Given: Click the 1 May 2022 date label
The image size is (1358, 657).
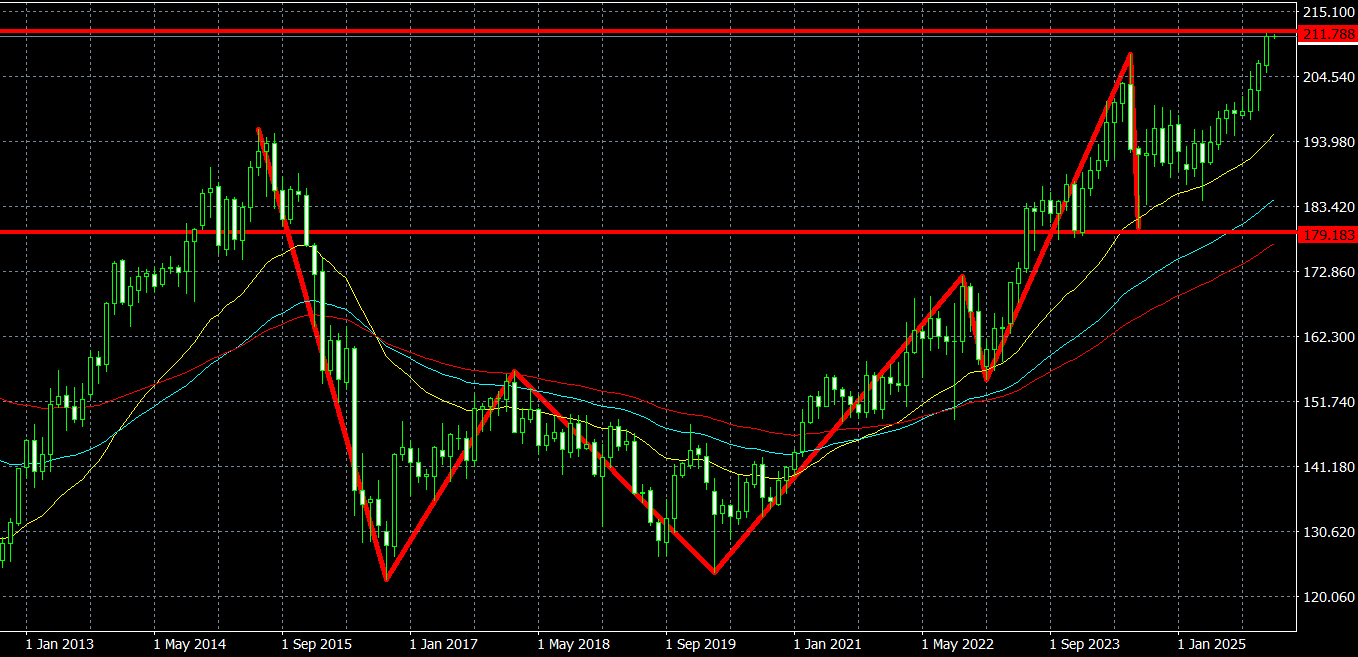Looking at the screenshot, I should [x=957, y=644].
